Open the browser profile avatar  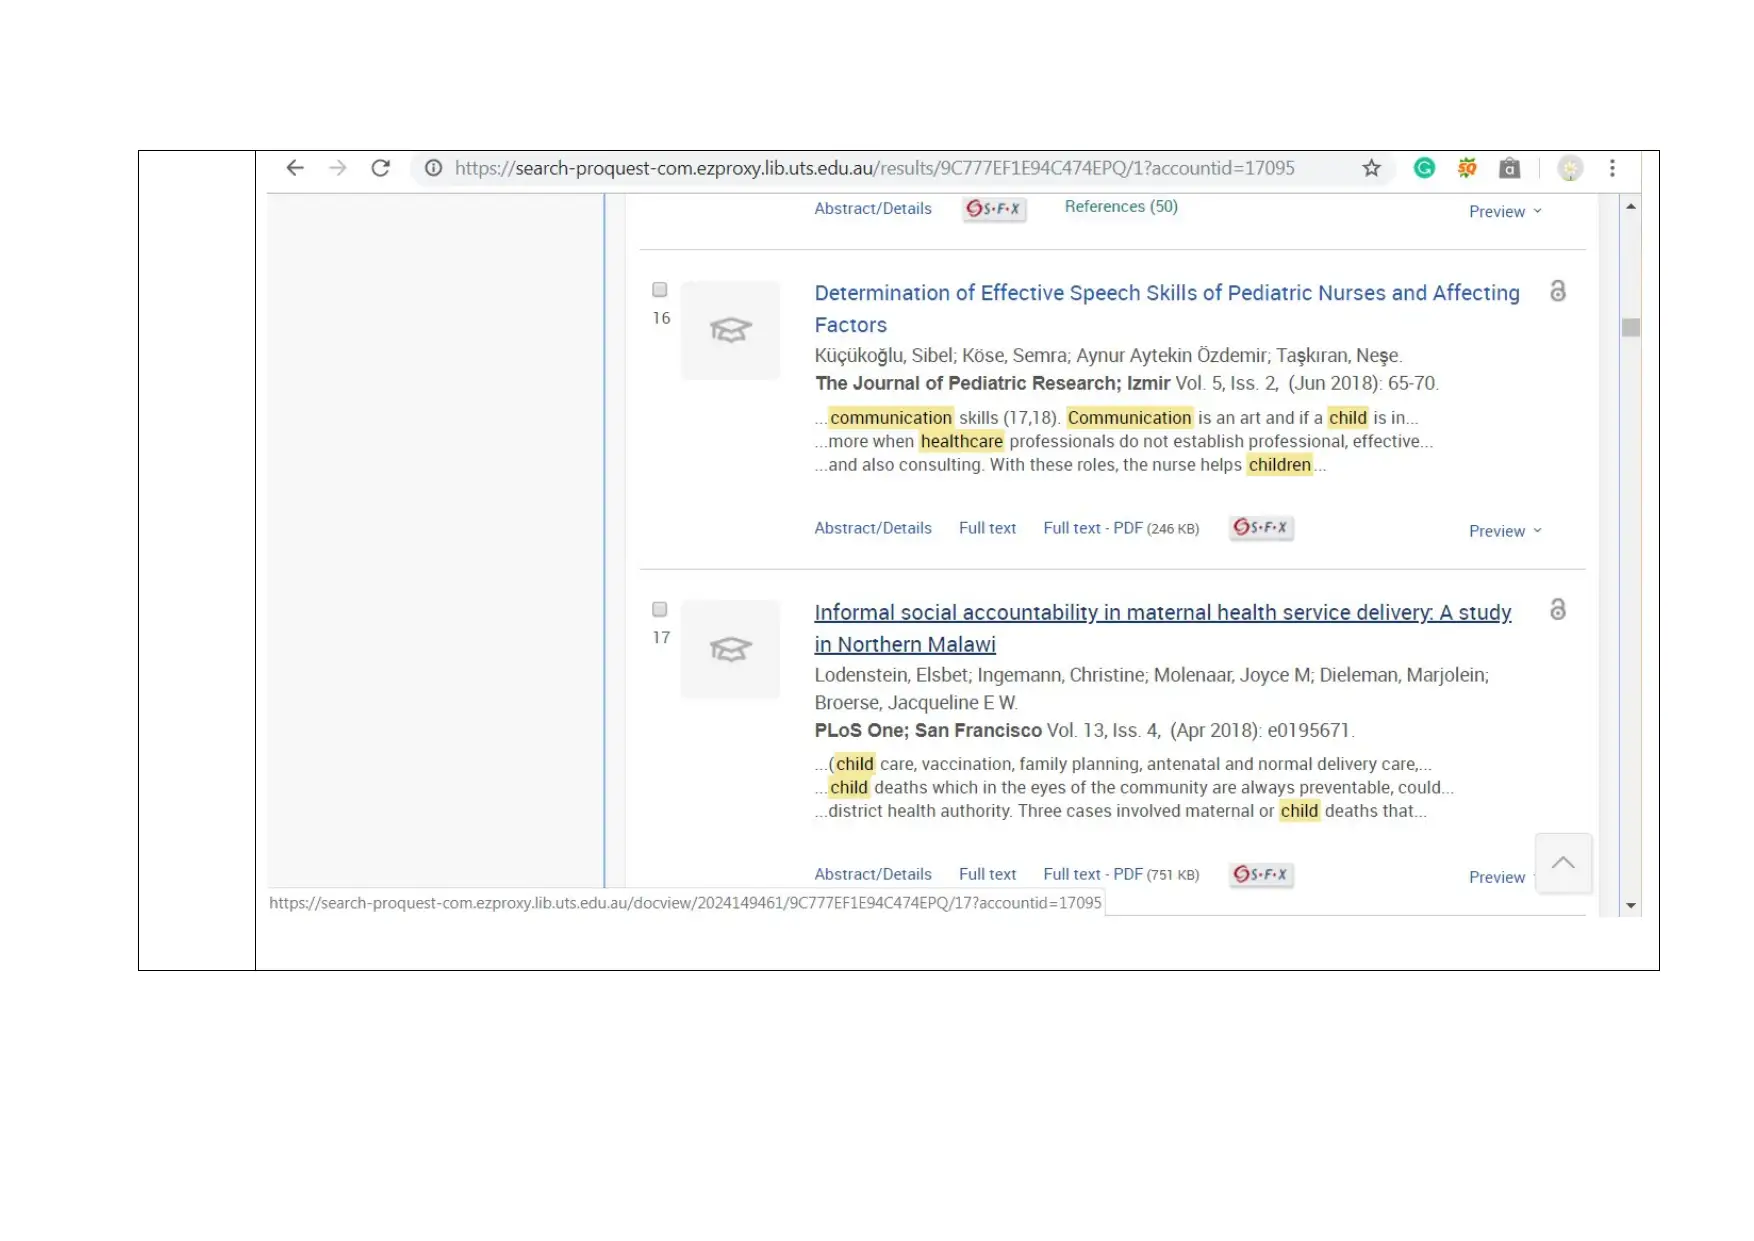(1570, 168)
